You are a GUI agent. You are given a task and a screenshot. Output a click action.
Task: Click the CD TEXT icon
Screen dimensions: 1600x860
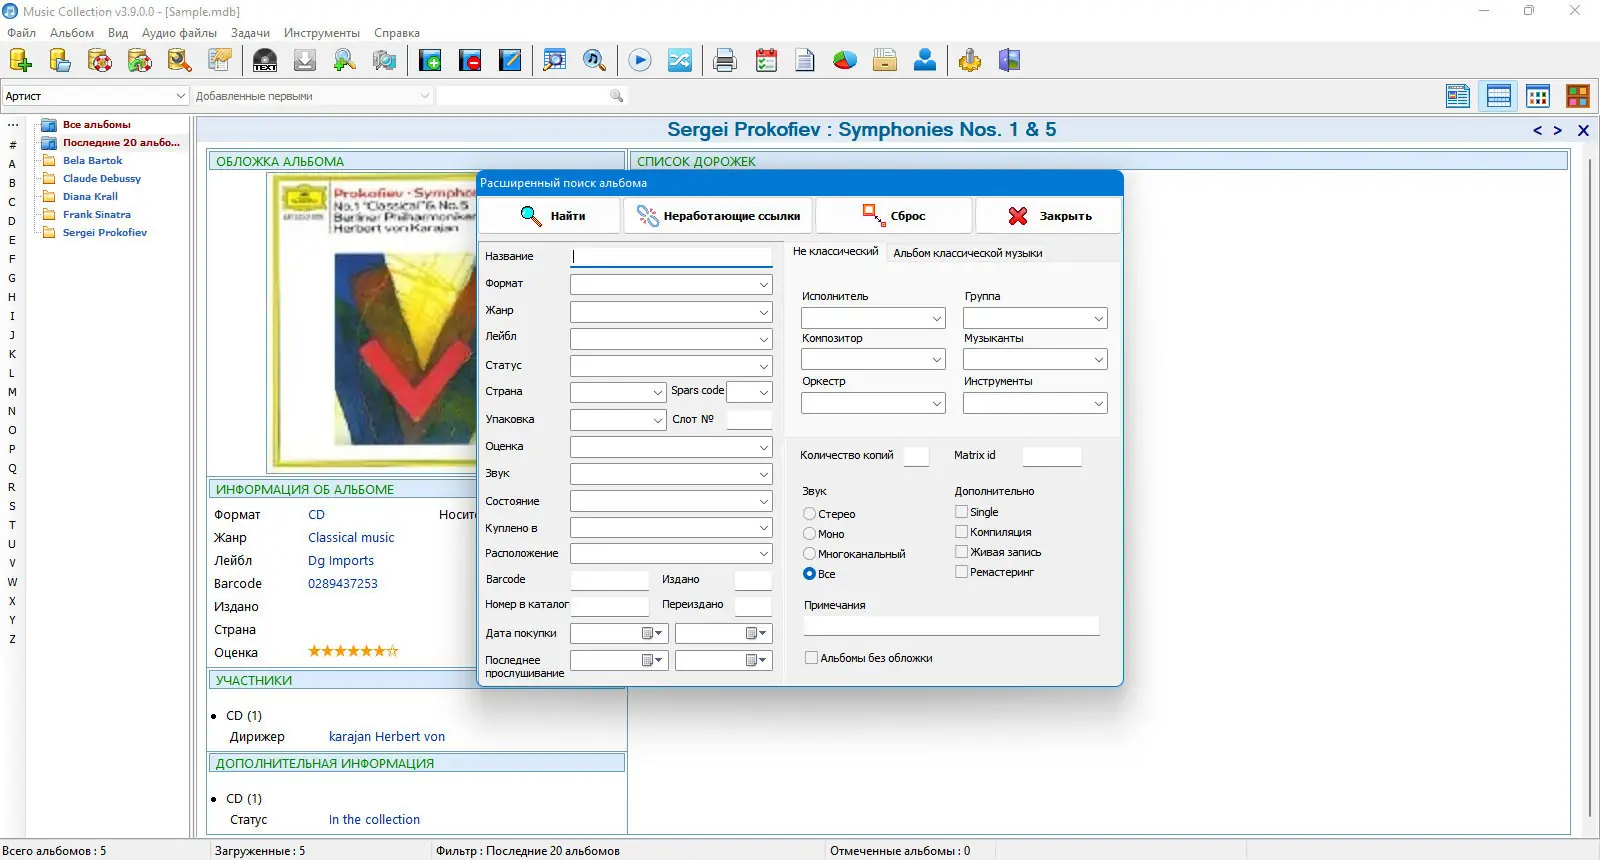point(265,61)
